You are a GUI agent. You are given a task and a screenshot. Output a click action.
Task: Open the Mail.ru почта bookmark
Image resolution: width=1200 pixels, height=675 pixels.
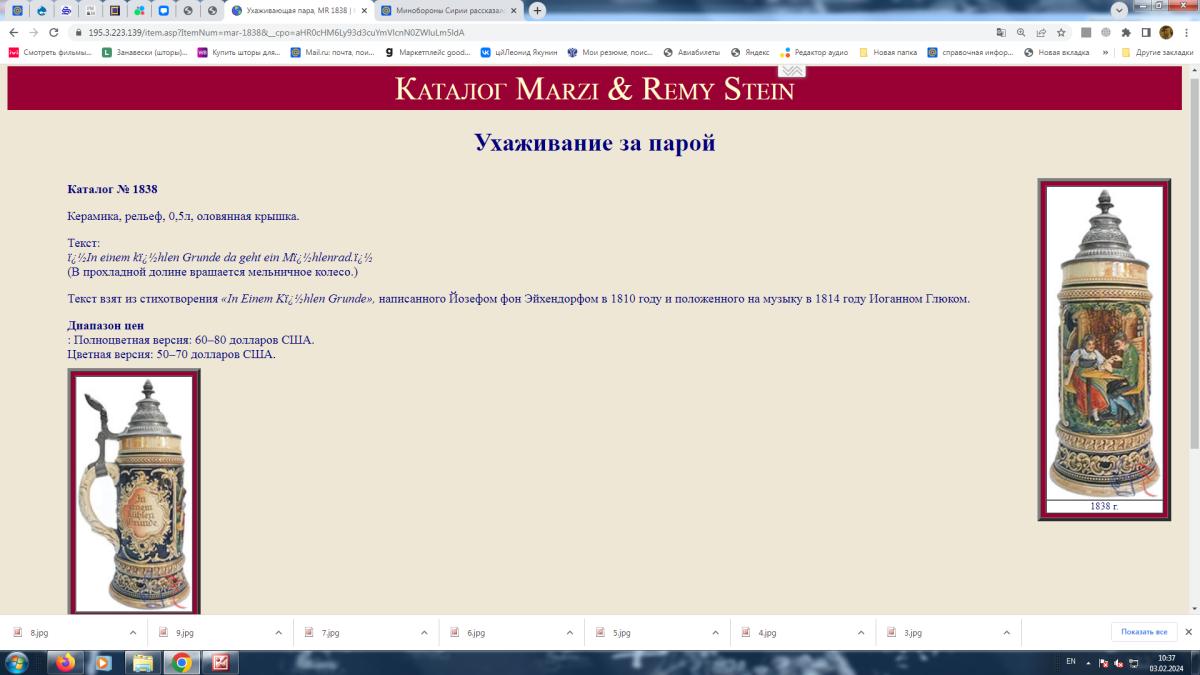click(333, 52)
